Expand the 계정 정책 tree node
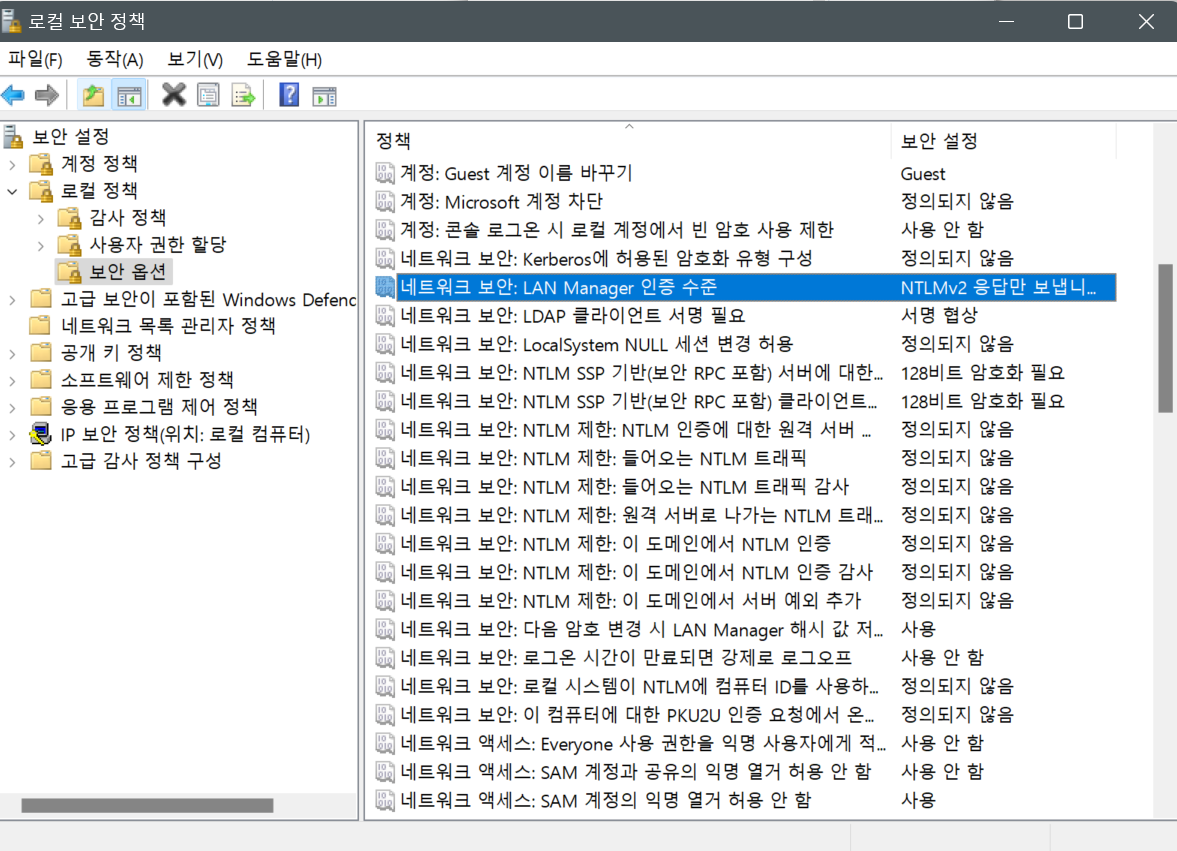This screenshot has width=1177, height=851. pos(12,164)
